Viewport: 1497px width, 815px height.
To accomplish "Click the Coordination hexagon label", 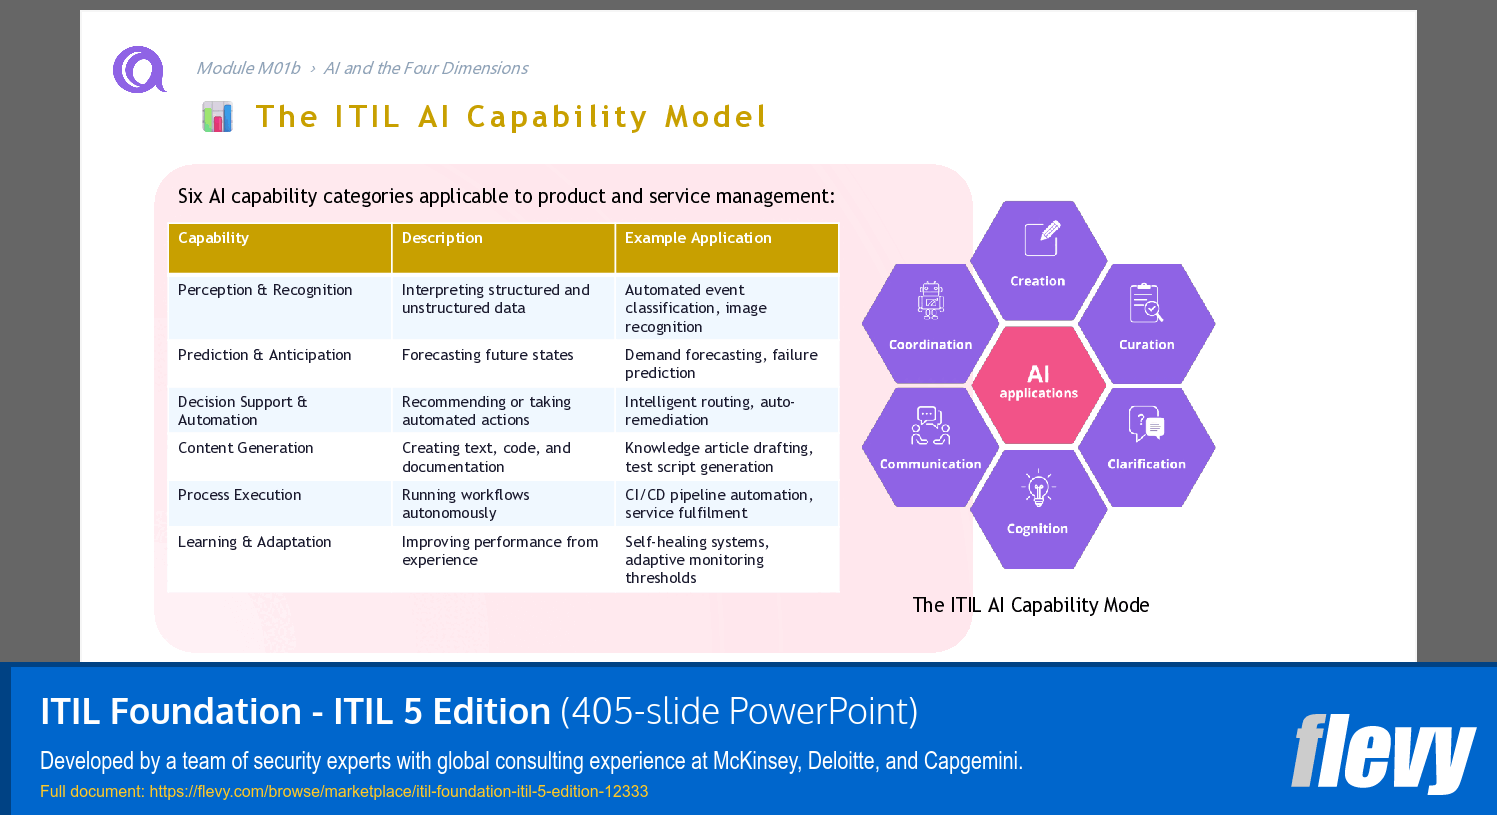I will (x=931, y=345).
